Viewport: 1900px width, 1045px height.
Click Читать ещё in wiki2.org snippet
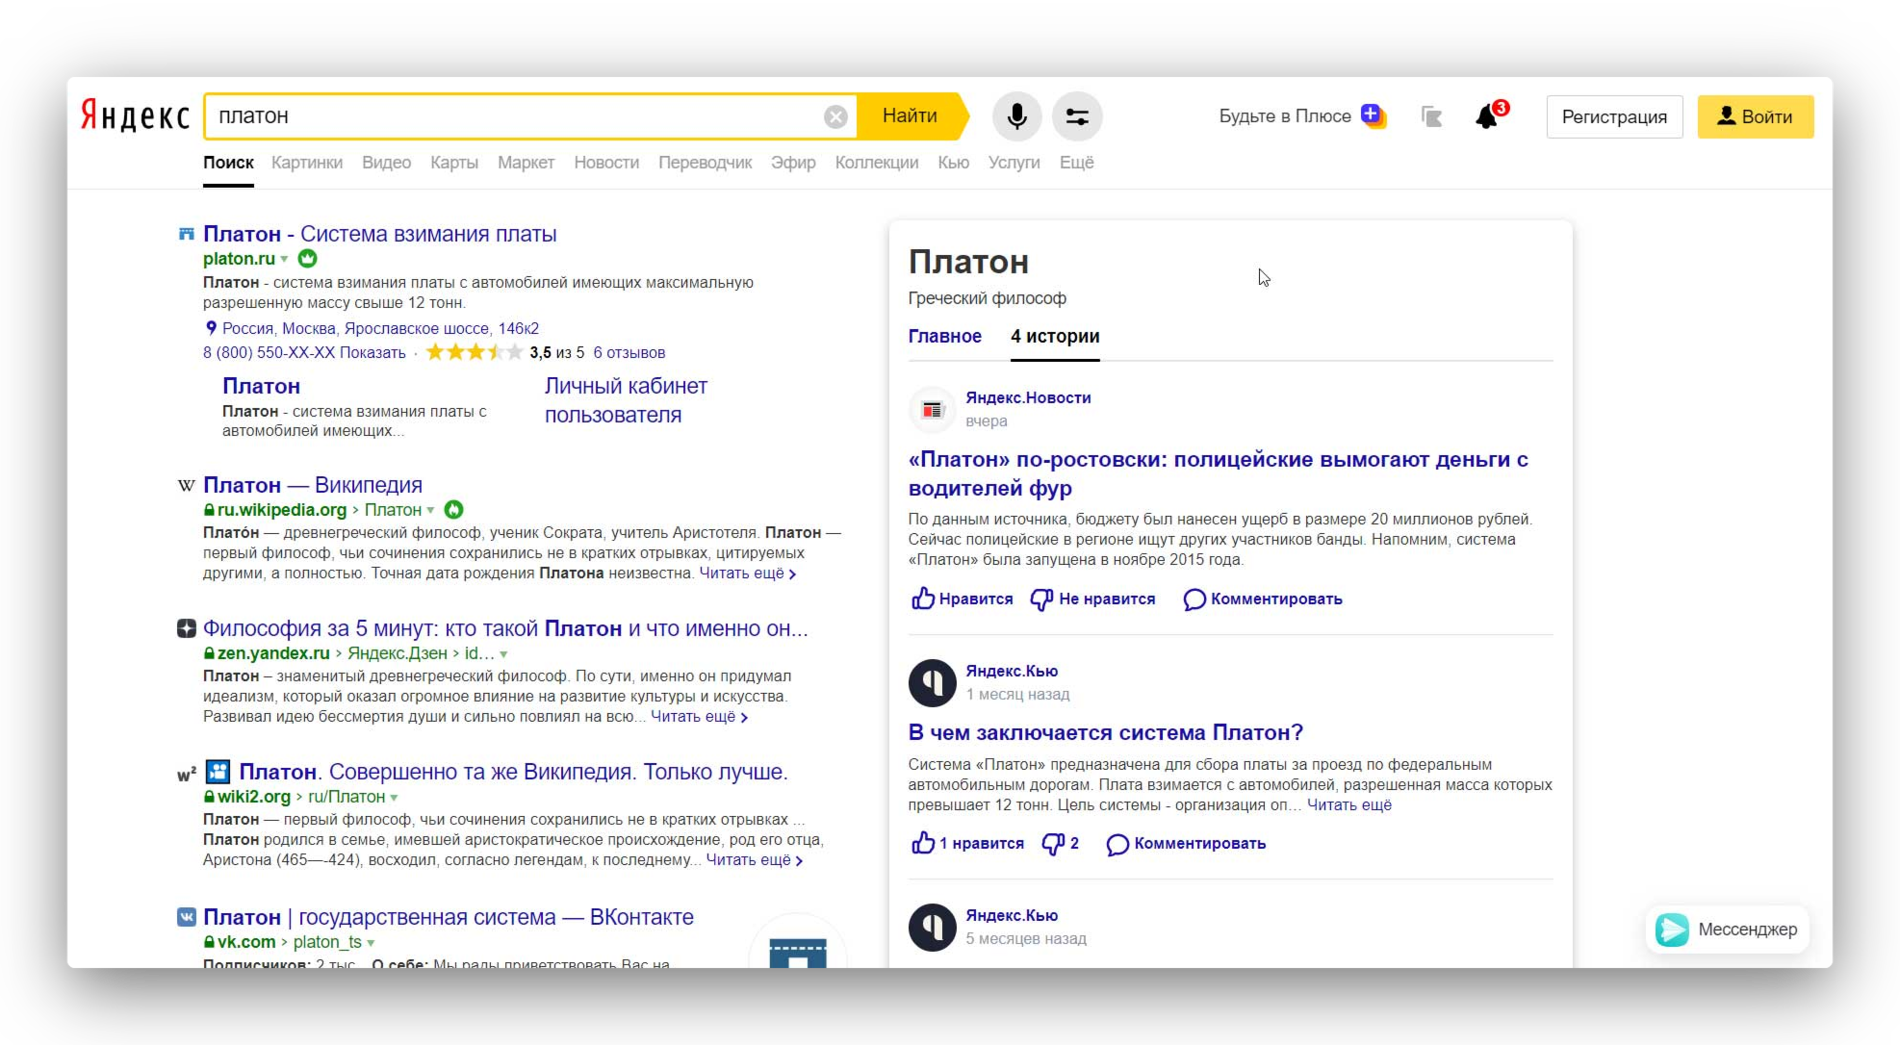click(x=754, y=860)
